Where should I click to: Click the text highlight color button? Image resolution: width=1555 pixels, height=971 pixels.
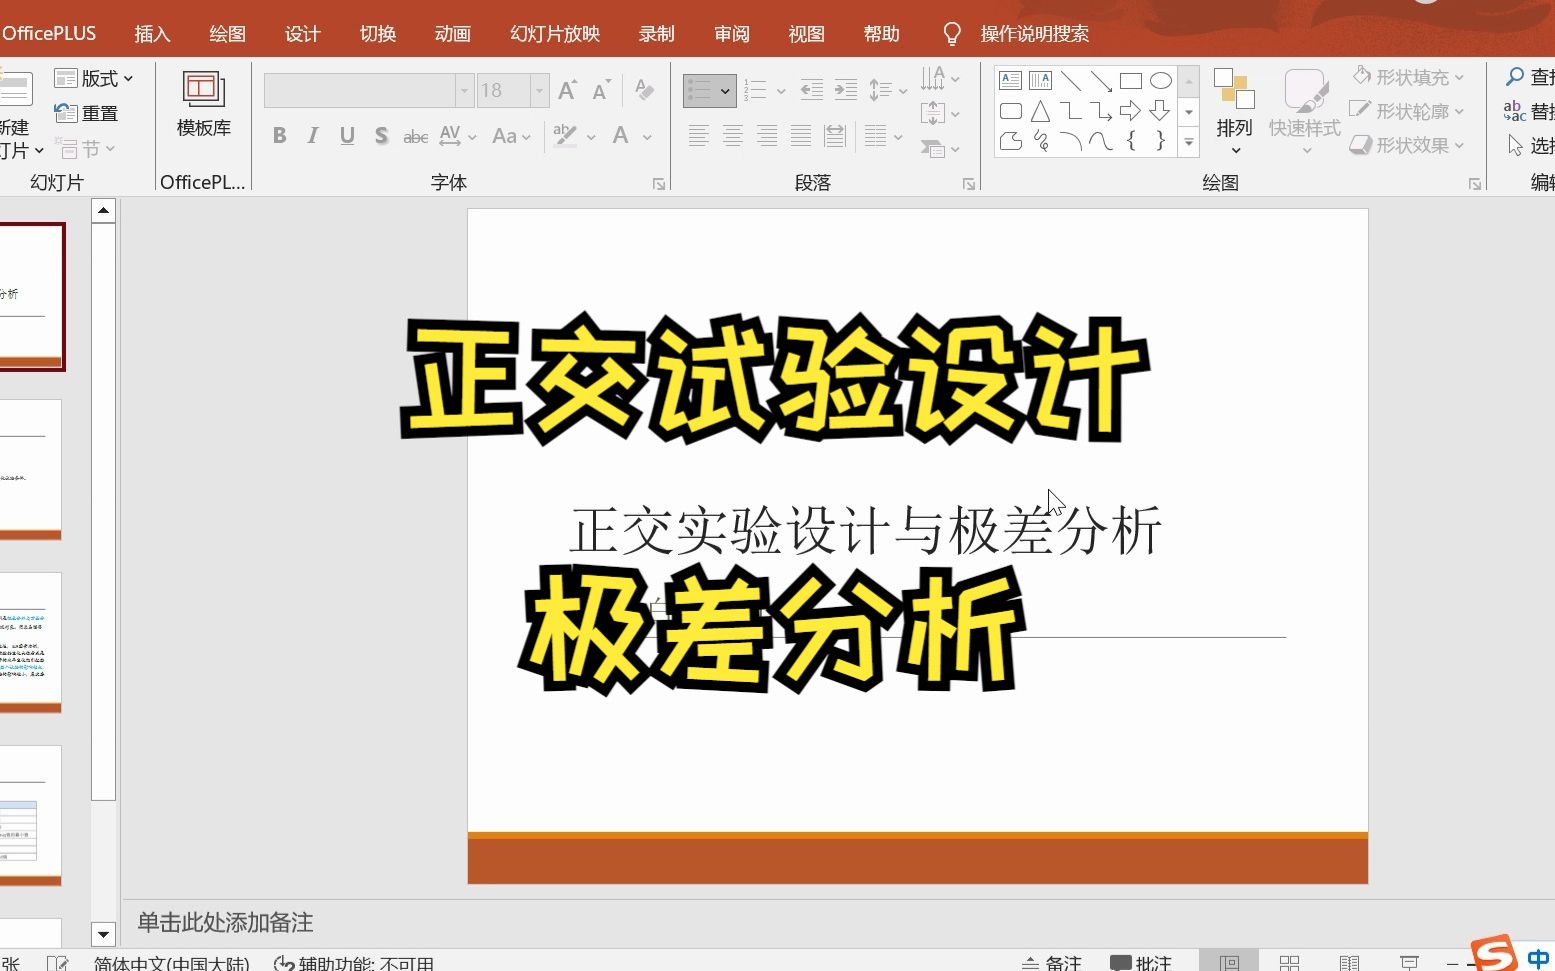click(565, 136)
